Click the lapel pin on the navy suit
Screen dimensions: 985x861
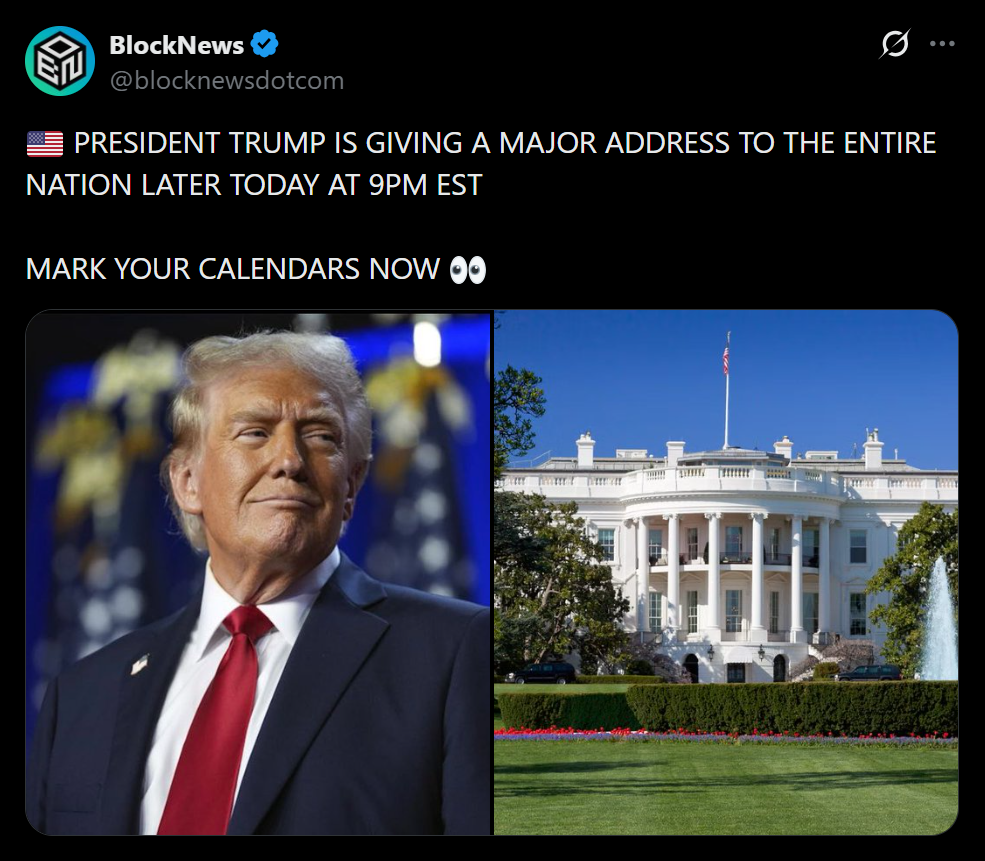tap(139, 664)
